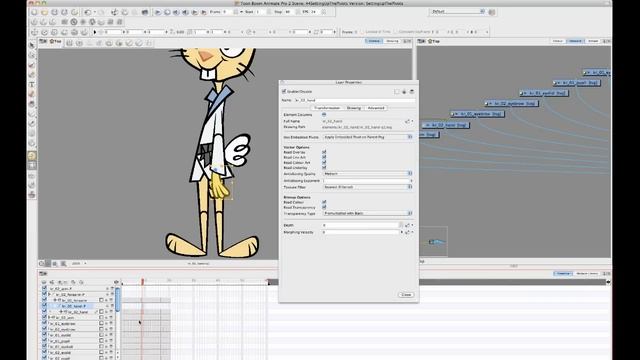Click the workspace manager icon beside Default dropdown

pos(492,12)
